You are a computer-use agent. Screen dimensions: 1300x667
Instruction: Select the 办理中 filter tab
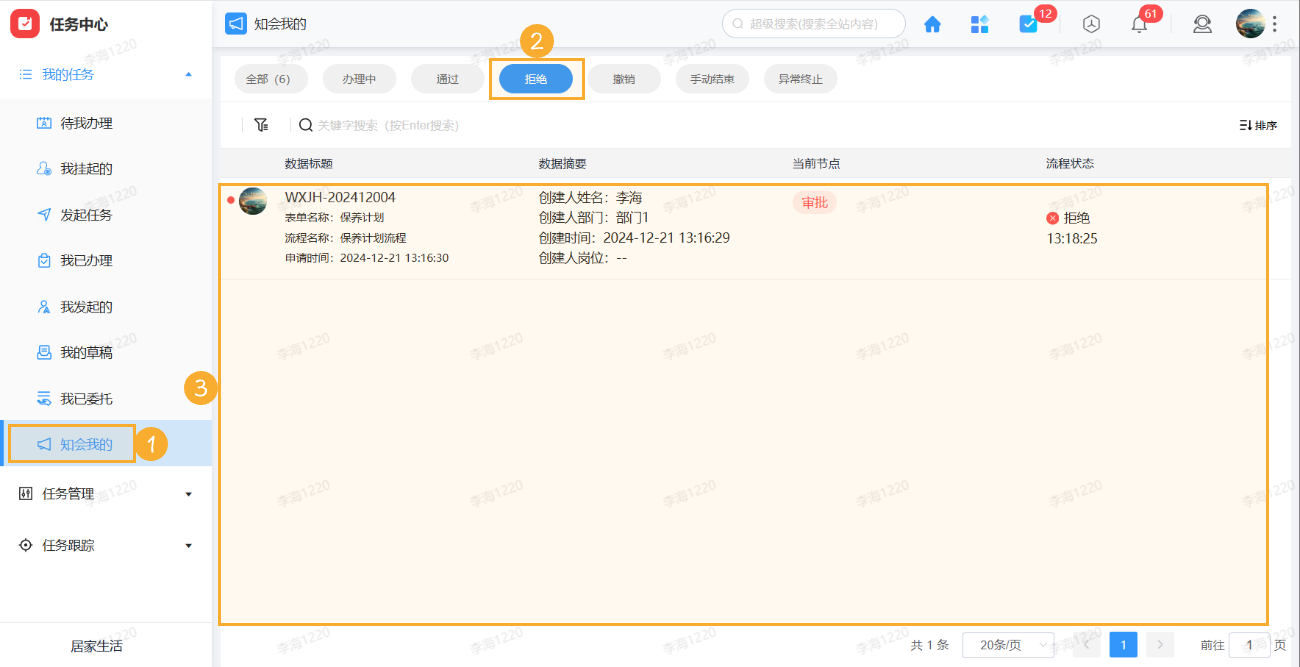click(359, 78)
